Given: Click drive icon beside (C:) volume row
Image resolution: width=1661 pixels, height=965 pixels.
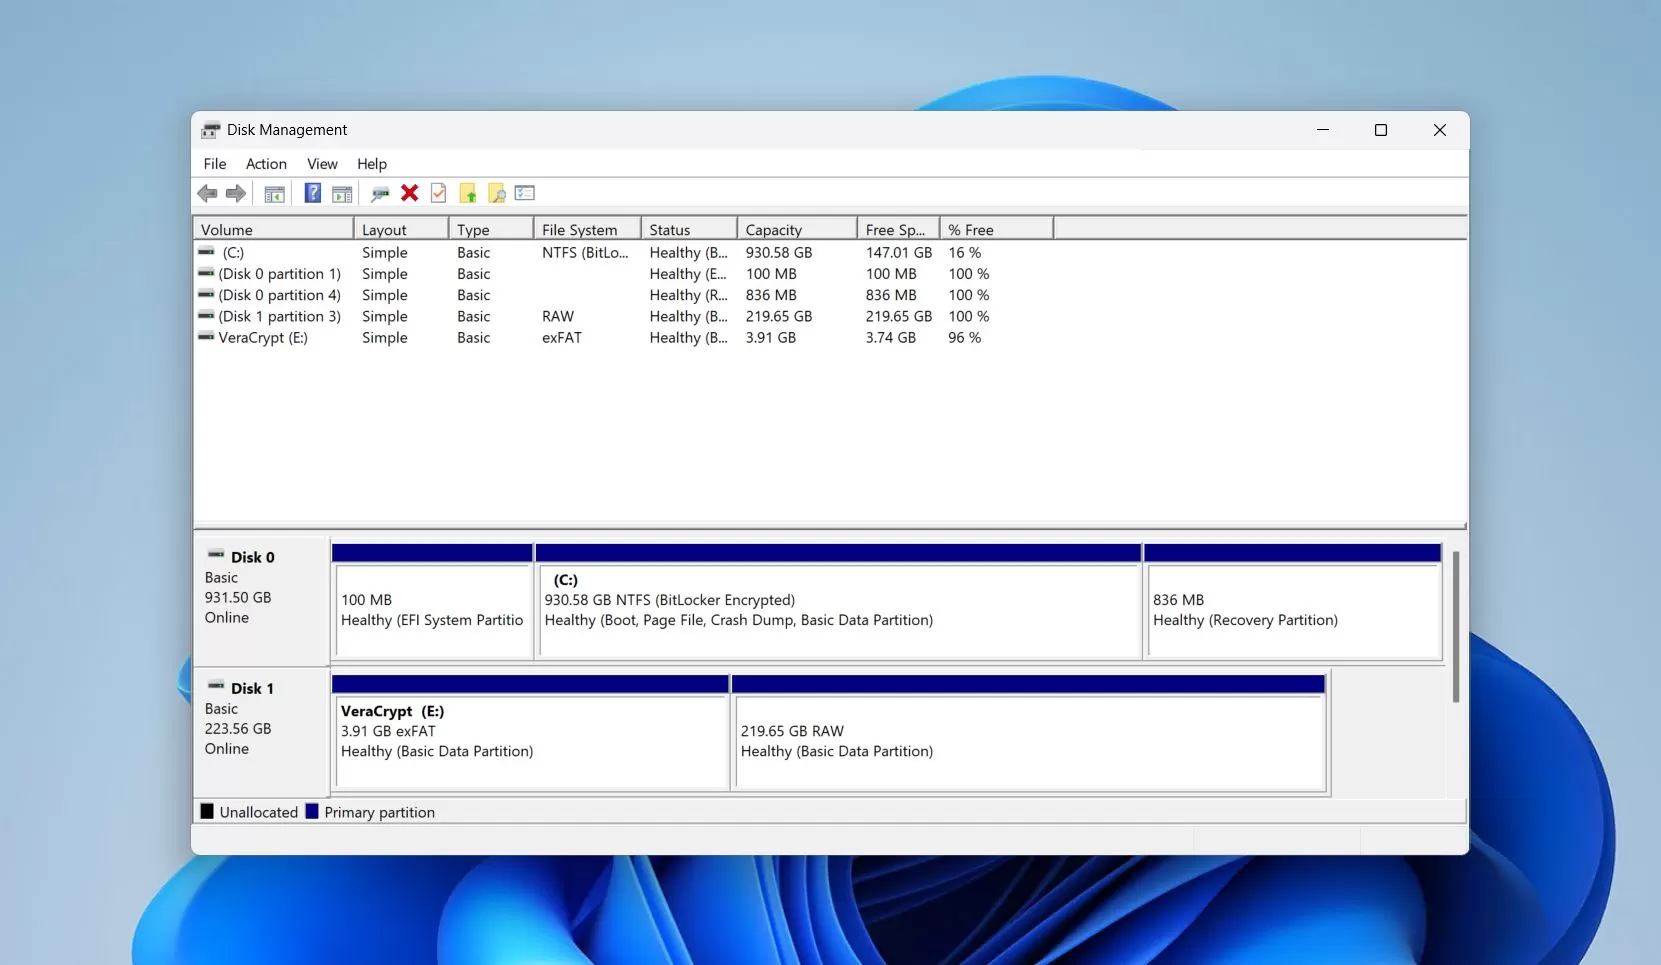Looking at the screenshot, I should pos(206,252).
